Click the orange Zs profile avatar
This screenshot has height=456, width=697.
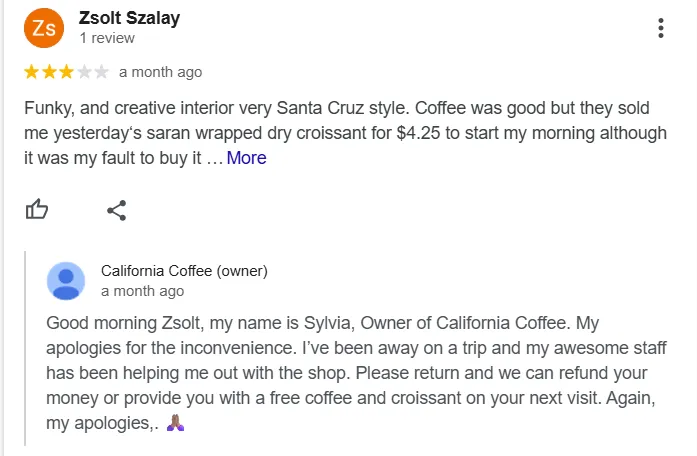tap(44, 28)
